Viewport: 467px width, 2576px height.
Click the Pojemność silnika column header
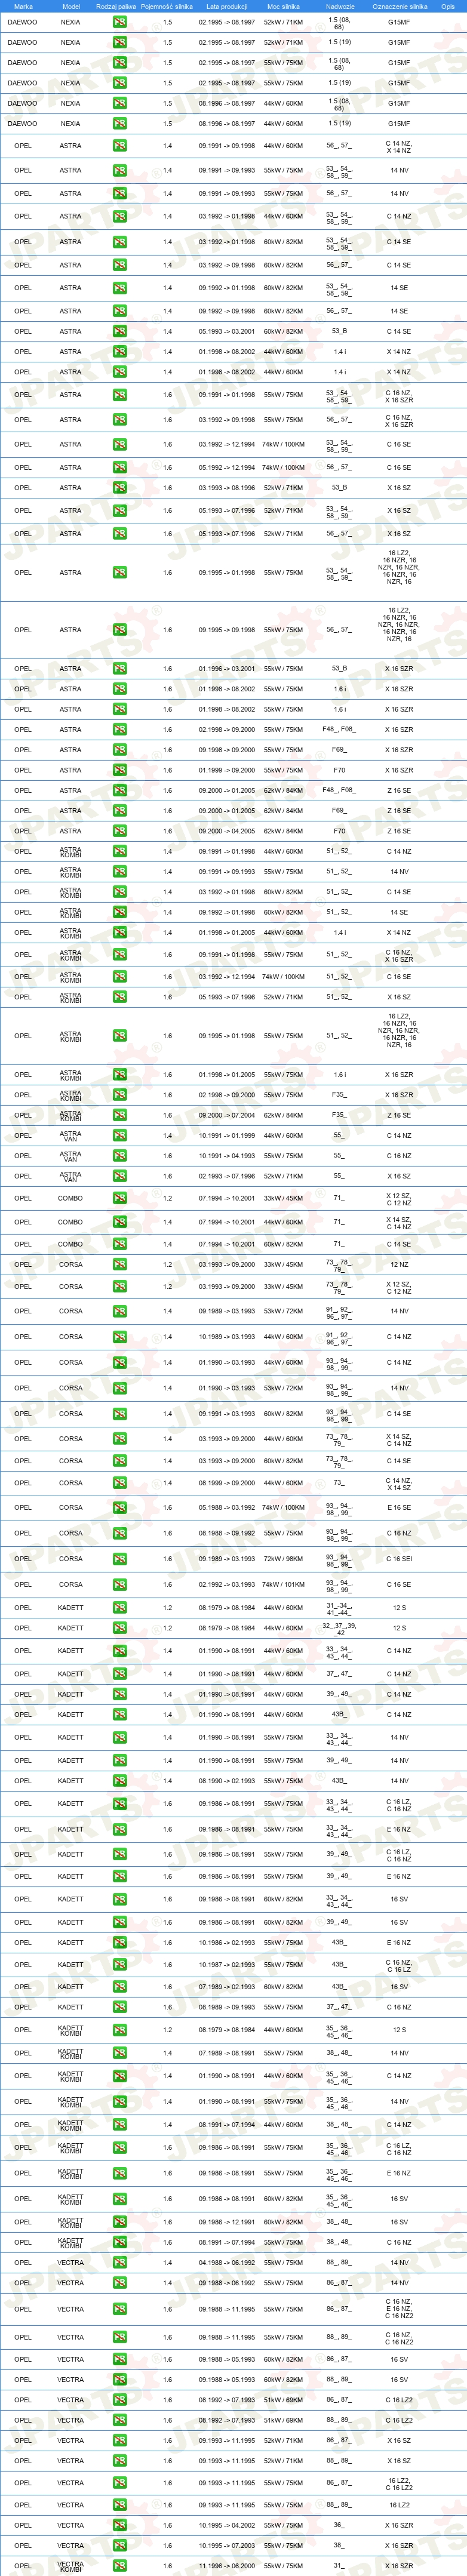pos(167,6)
